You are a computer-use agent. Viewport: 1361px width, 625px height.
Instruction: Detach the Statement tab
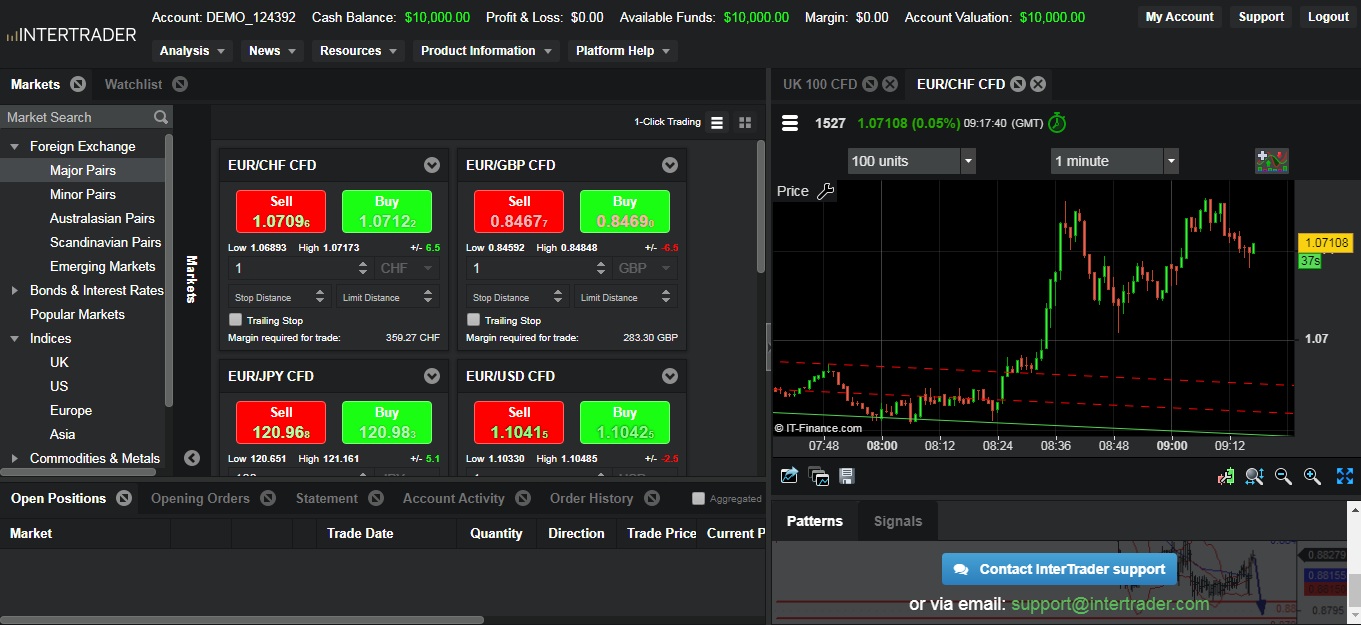pyautogui.click(x=375, y=498)
